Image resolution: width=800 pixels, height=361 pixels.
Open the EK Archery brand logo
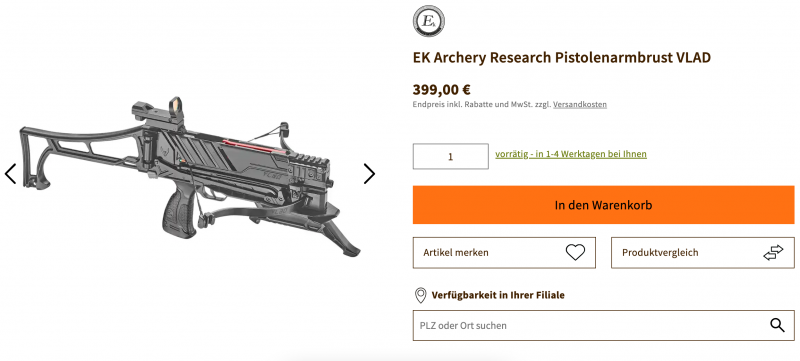428,21
